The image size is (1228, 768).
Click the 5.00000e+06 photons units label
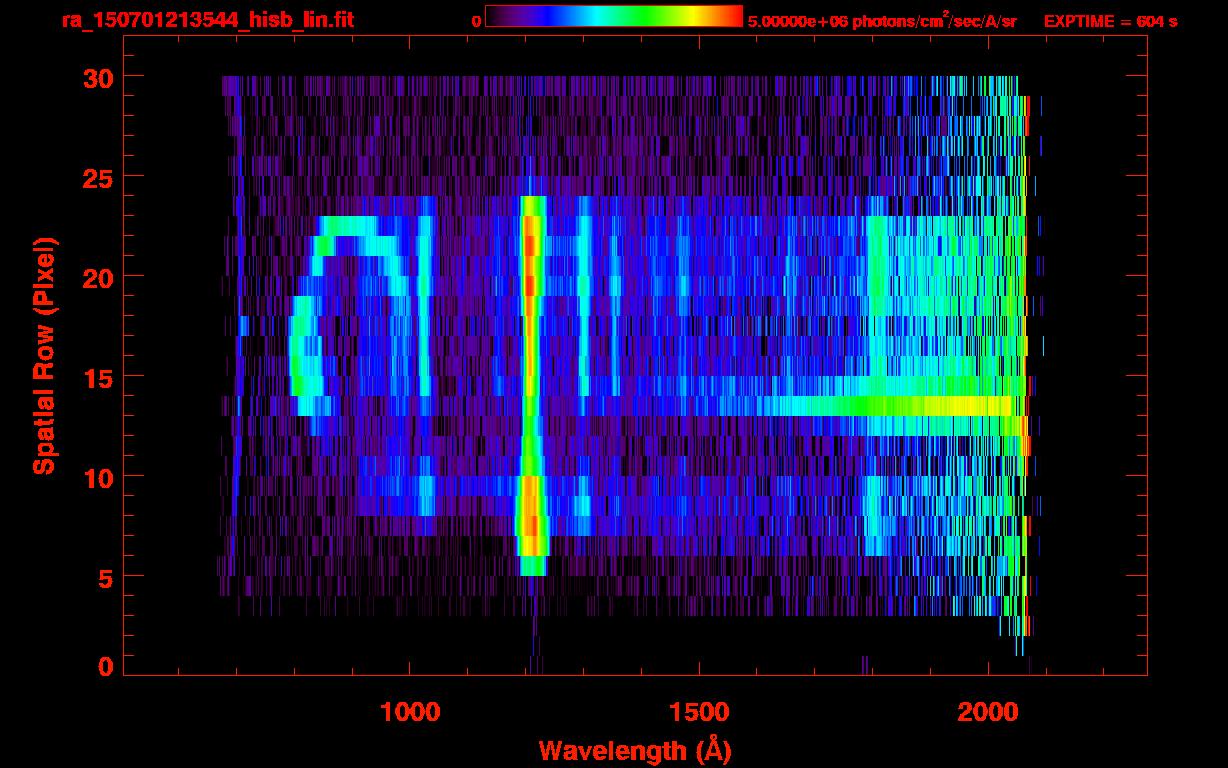pos(882,20)
